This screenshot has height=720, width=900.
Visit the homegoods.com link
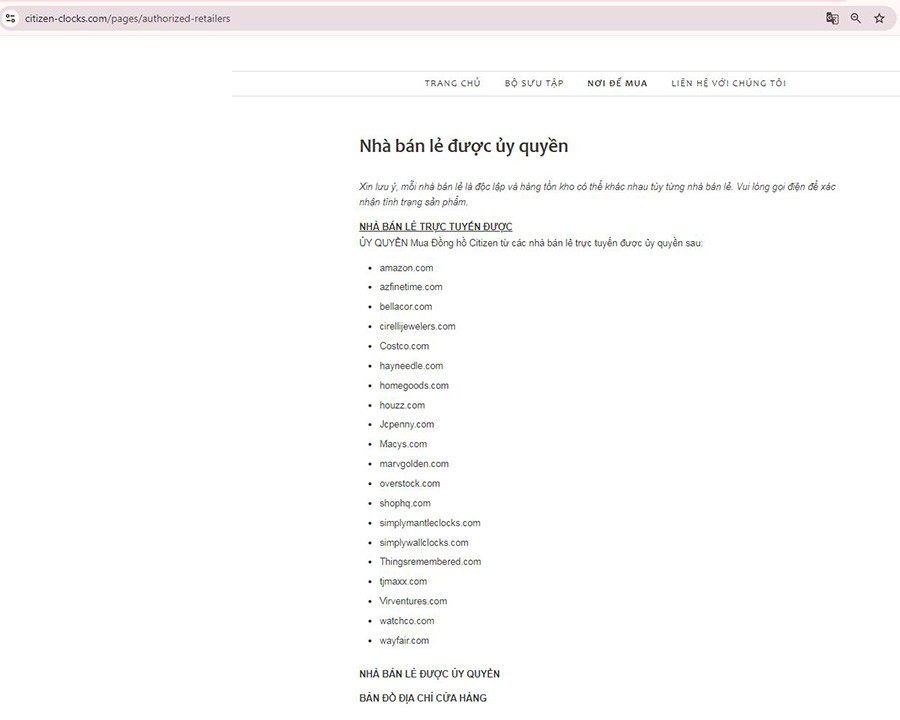click(x=414, y=386)
